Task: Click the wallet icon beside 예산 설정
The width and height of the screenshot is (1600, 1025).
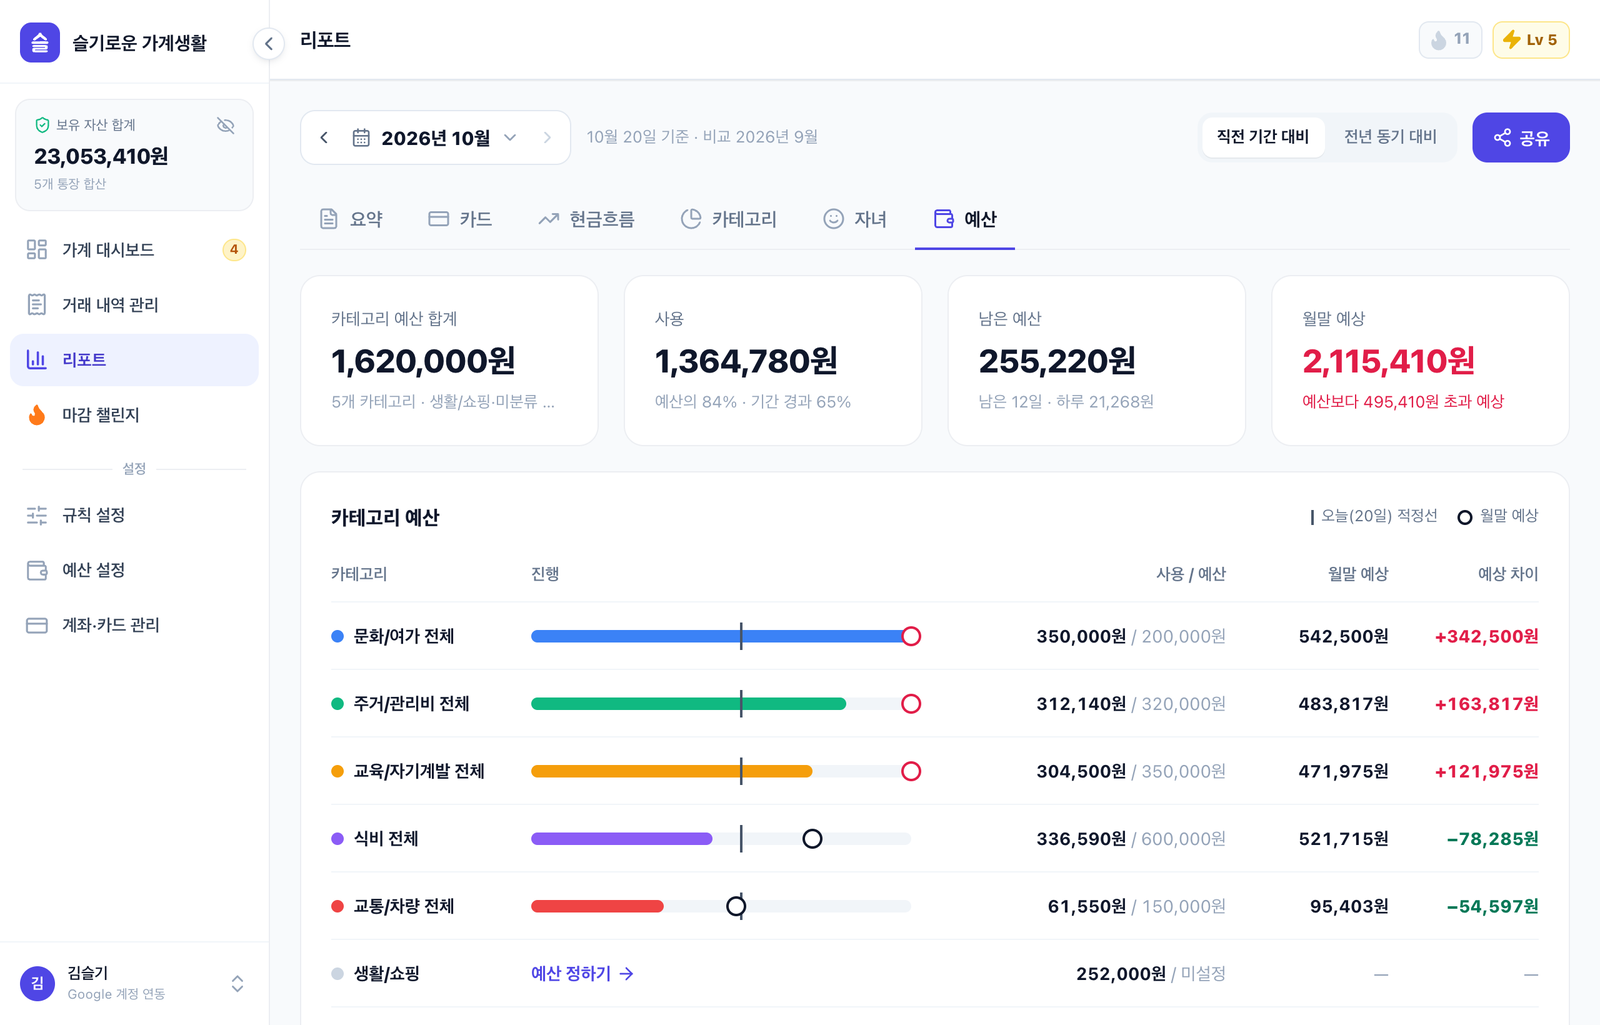Action: [37, 570]
